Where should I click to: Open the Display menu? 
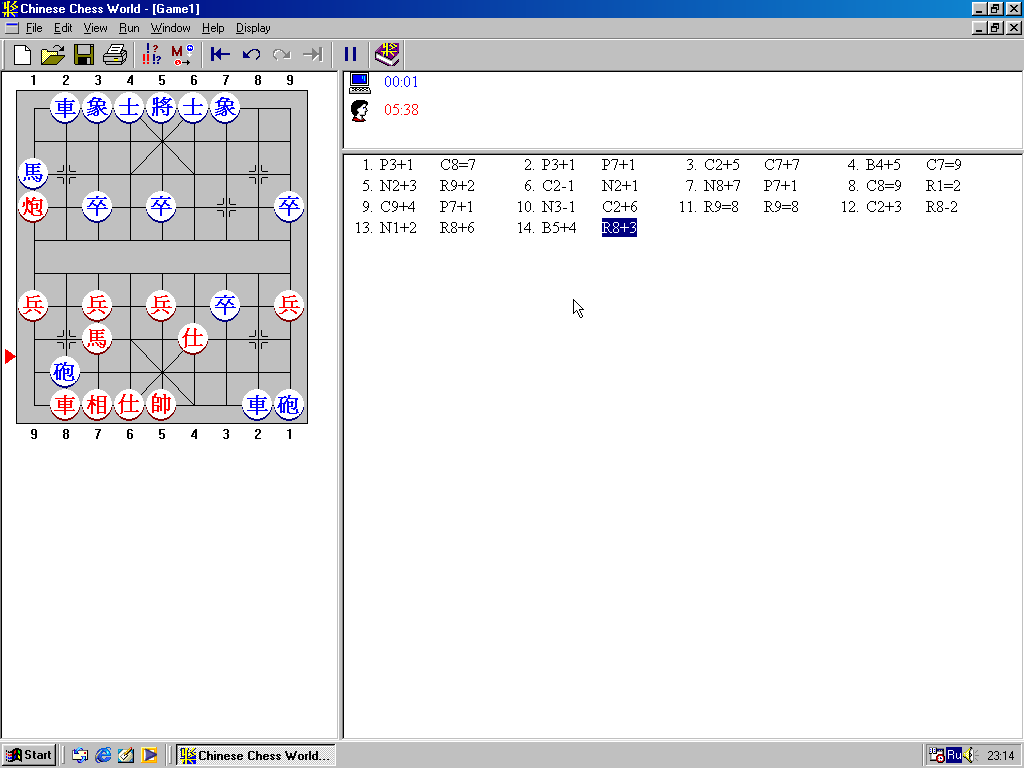[253, 28]
